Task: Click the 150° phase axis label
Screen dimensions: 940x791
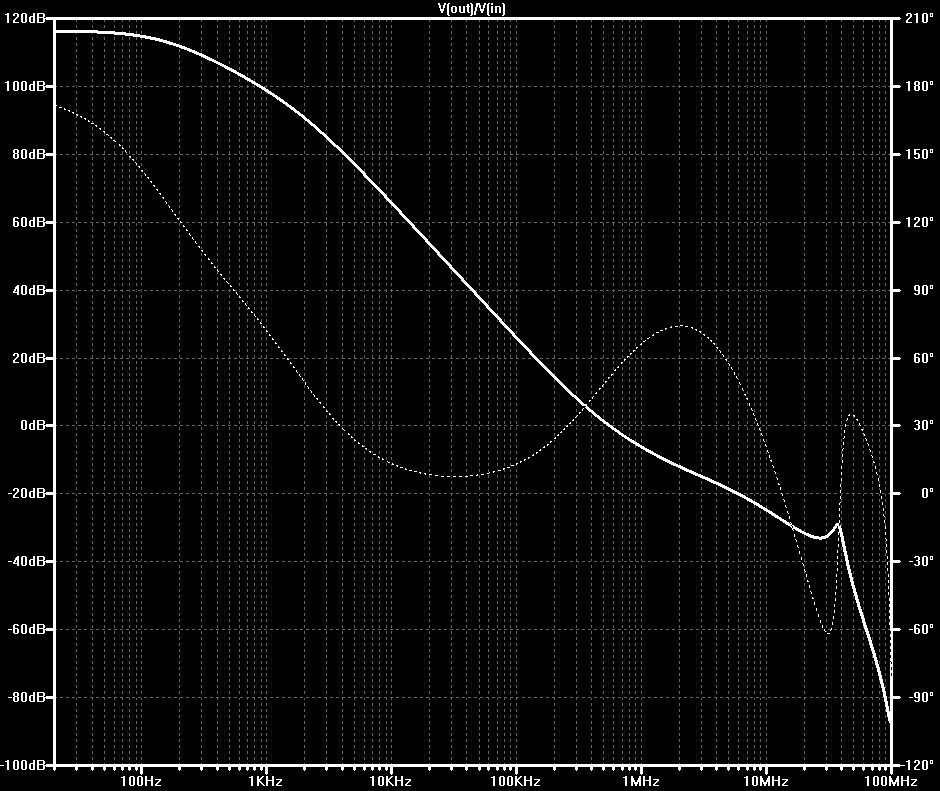Action: (x=919, y=154)
